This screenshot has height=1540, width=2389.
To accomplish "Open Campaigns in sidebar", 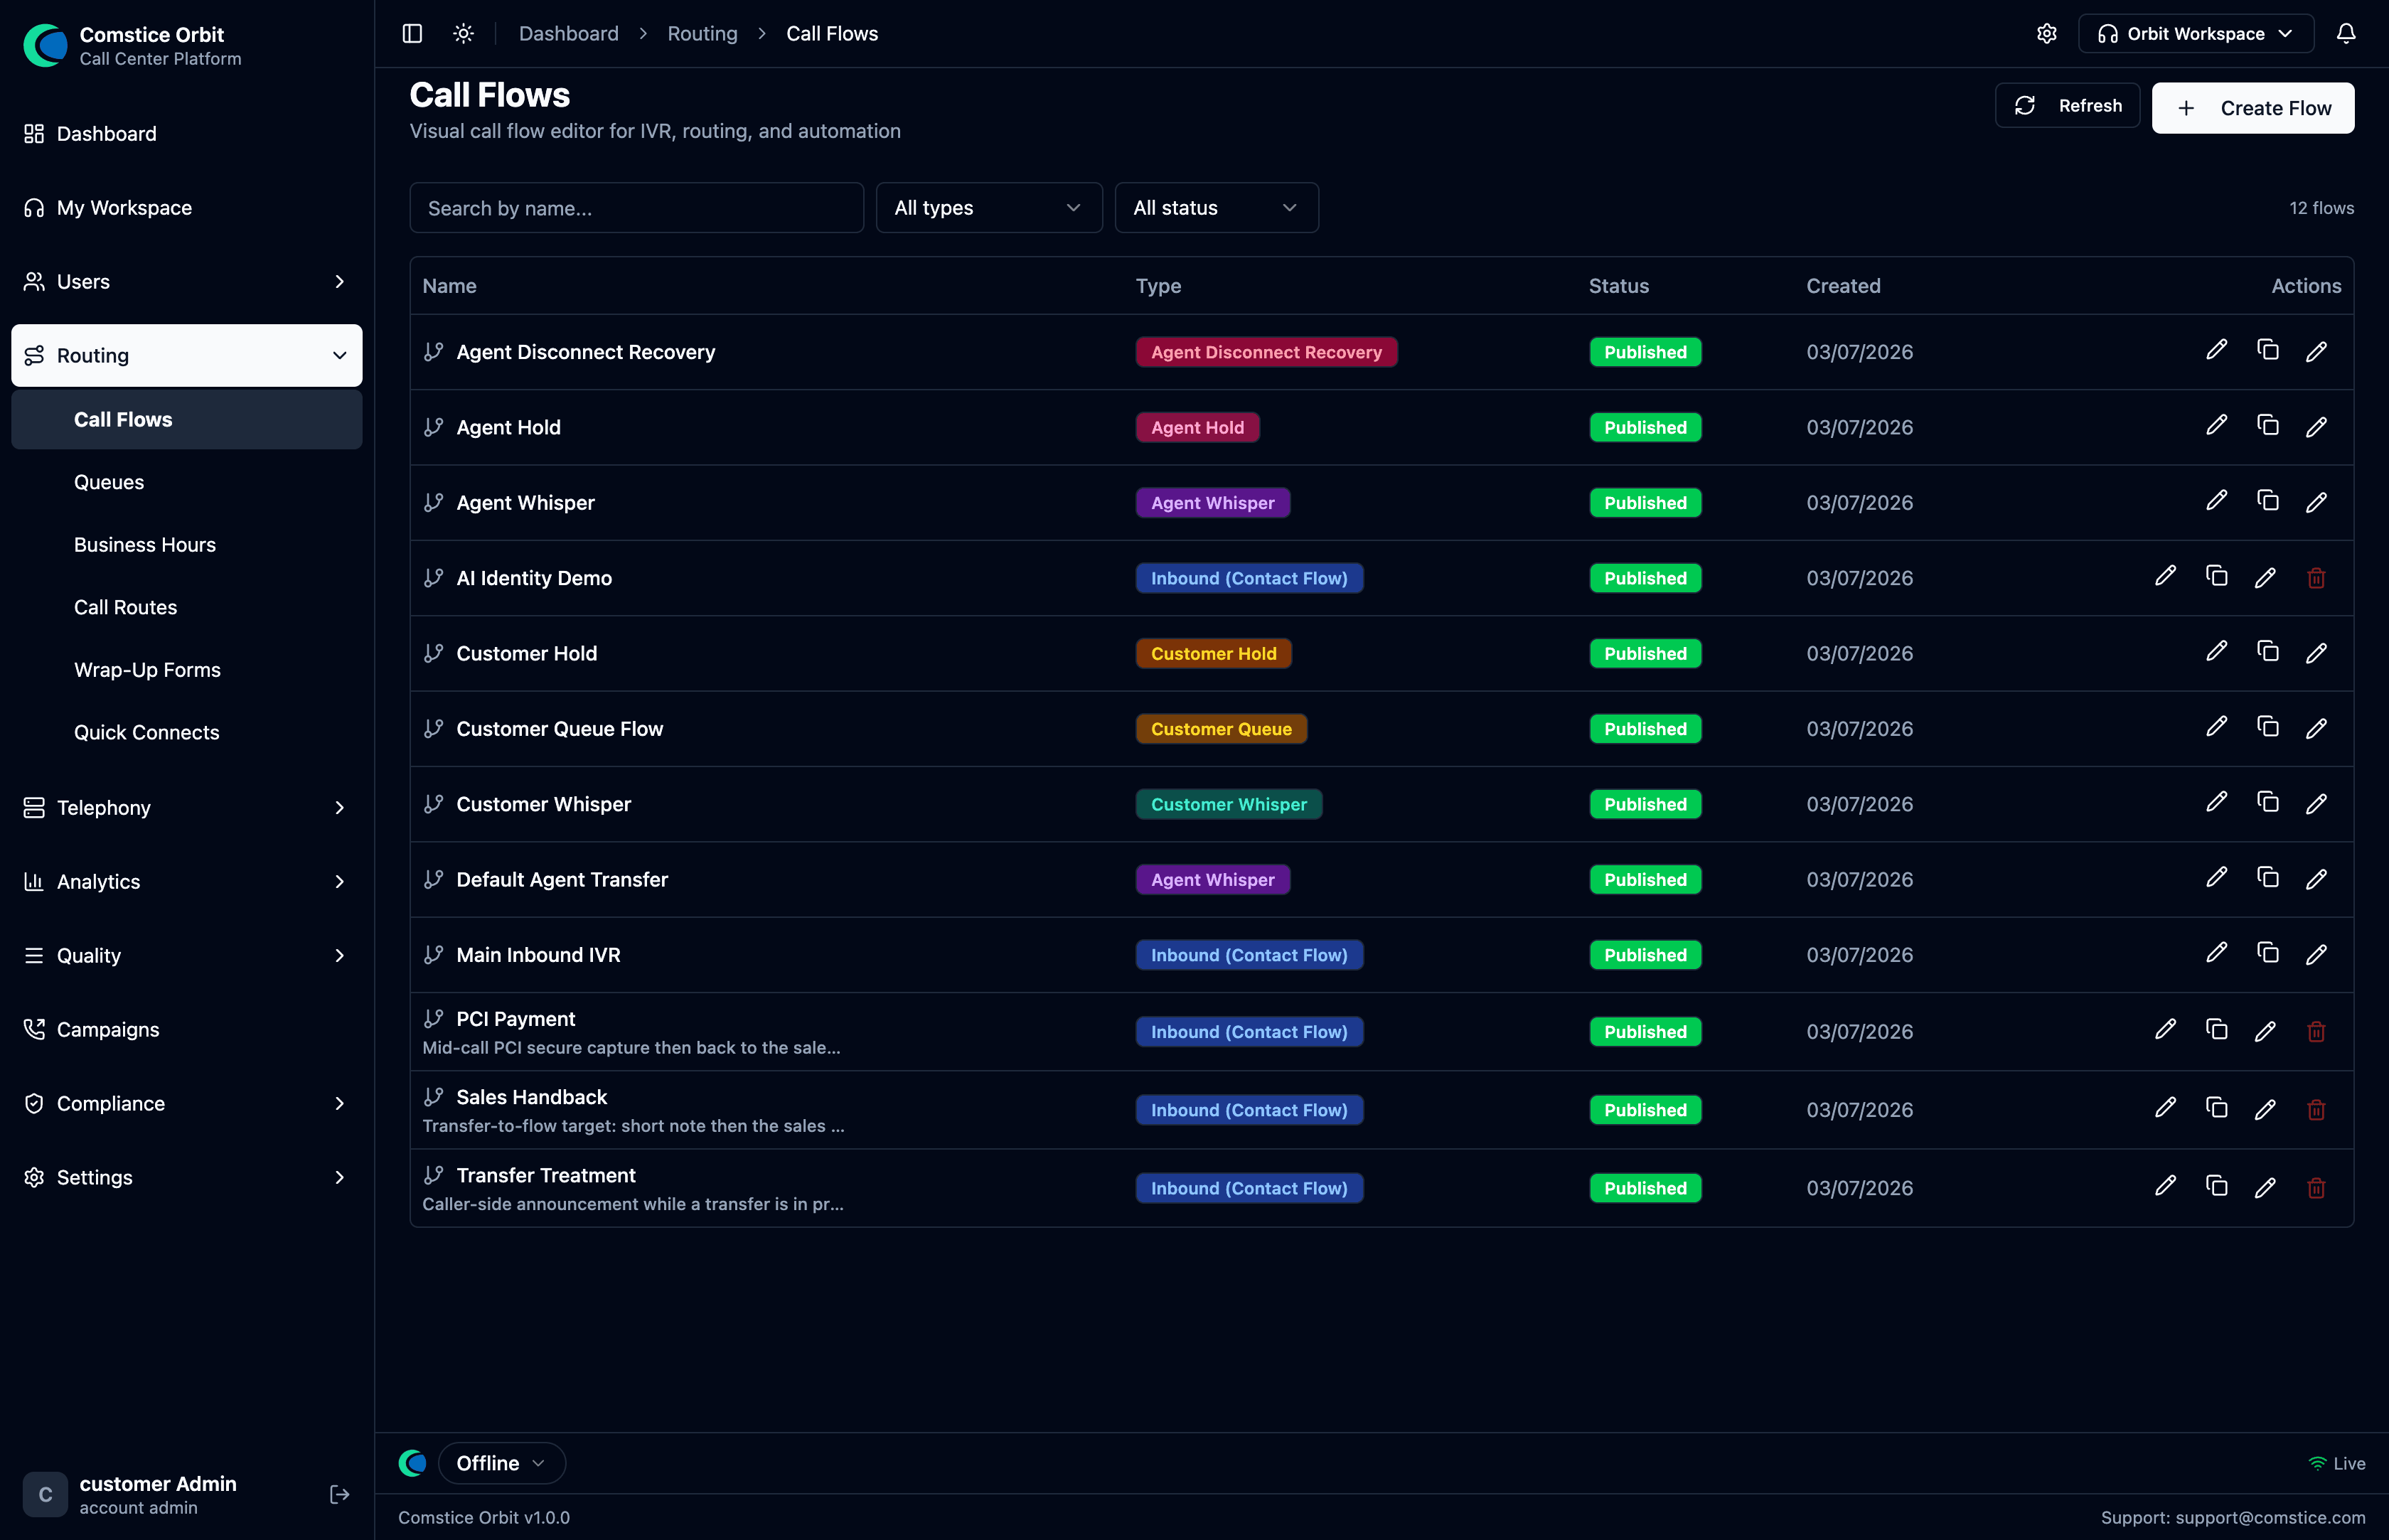I will (x=186, y=1030).
